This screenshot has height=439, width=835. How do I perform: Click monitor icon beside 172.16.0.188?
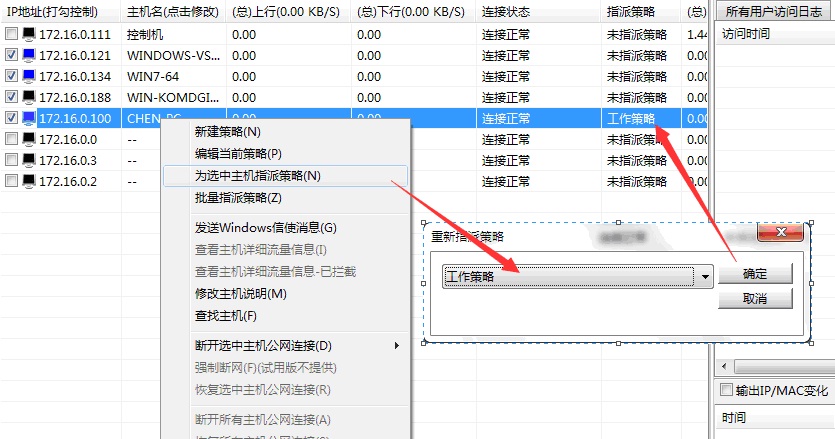tap(28, 97)
